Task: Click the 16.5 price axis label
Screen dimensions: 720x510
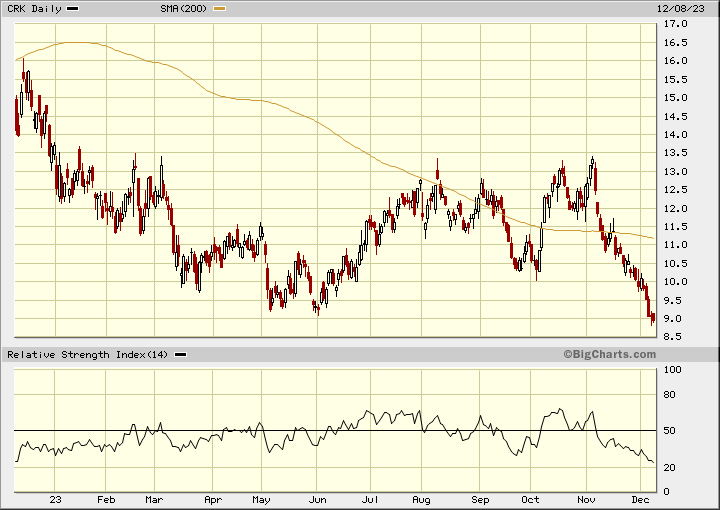Action: point(675,43)
